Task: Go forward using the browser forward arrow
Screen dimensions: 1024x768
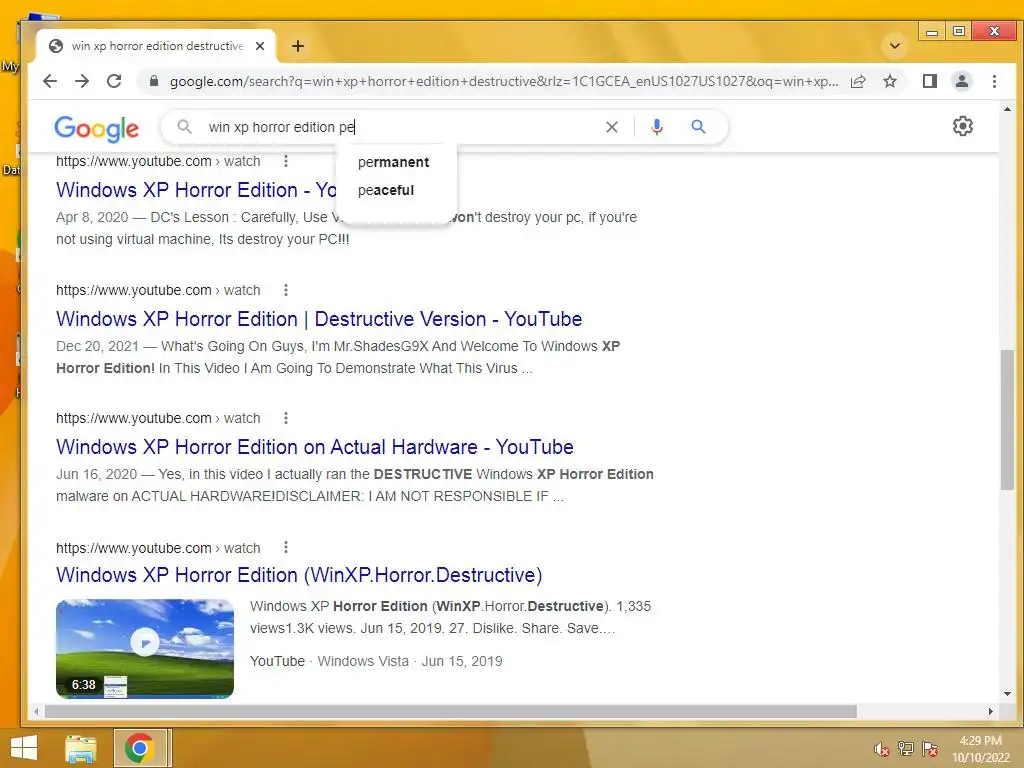Action: (x=82, y=81)
